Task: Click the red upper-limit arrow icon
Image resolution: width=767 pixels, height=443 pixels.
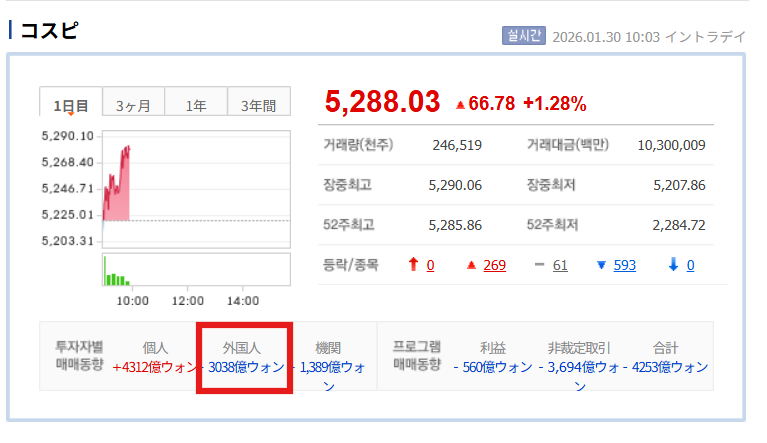Action: (412, 265)
